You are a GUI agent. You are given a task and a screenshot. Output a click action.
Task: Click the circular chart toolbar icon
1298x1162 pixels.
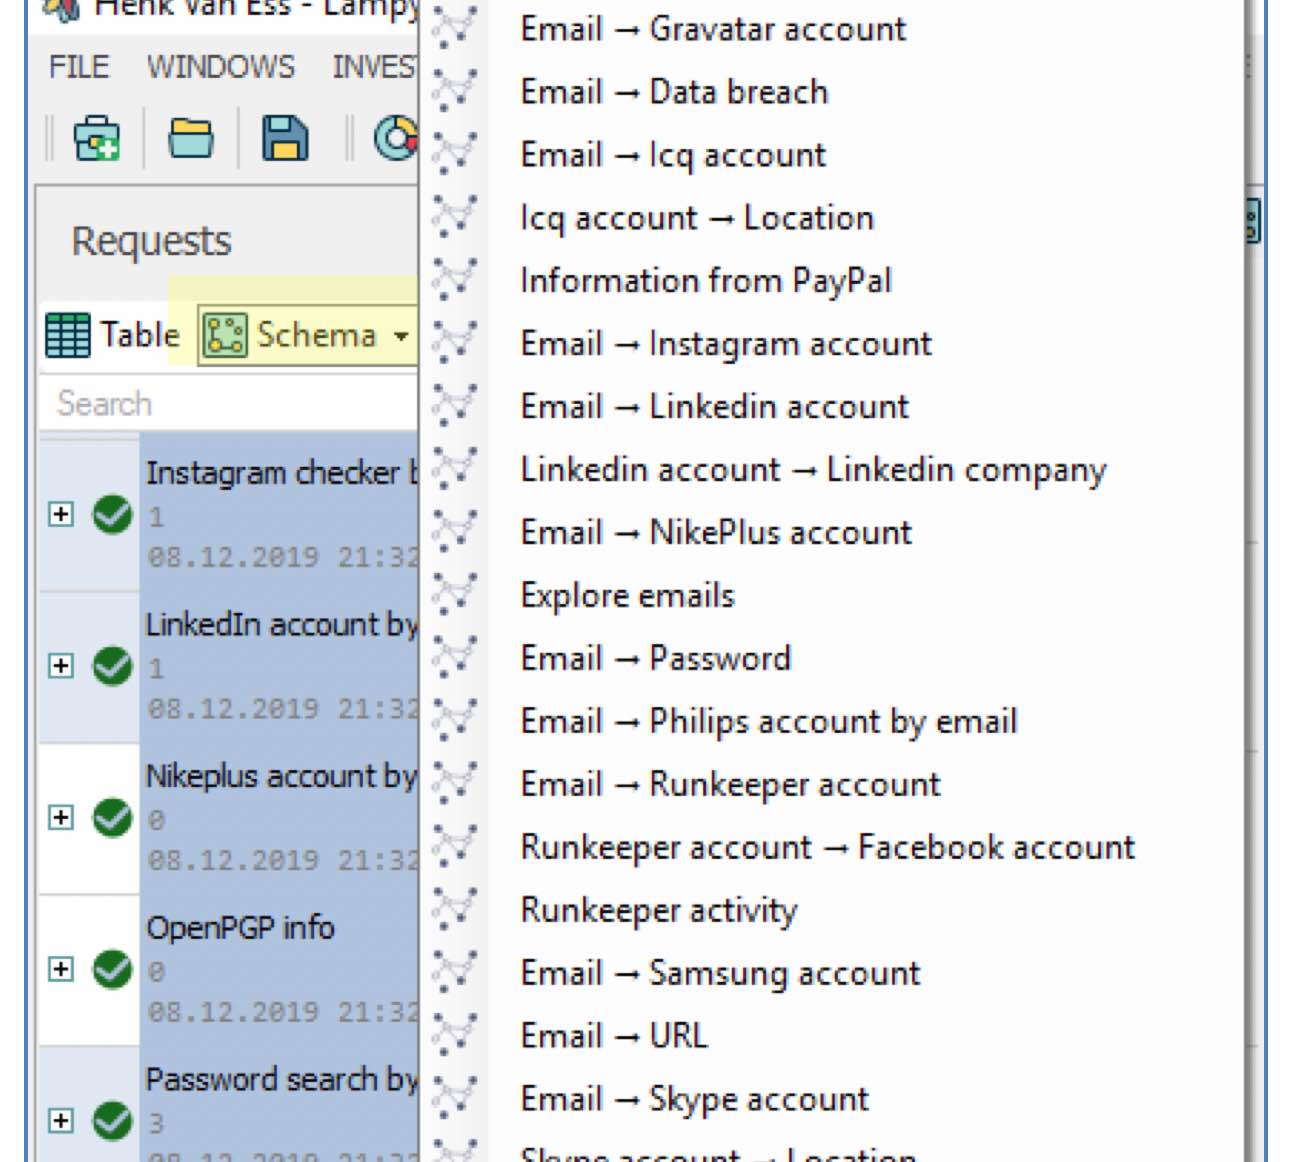(396, 138)
